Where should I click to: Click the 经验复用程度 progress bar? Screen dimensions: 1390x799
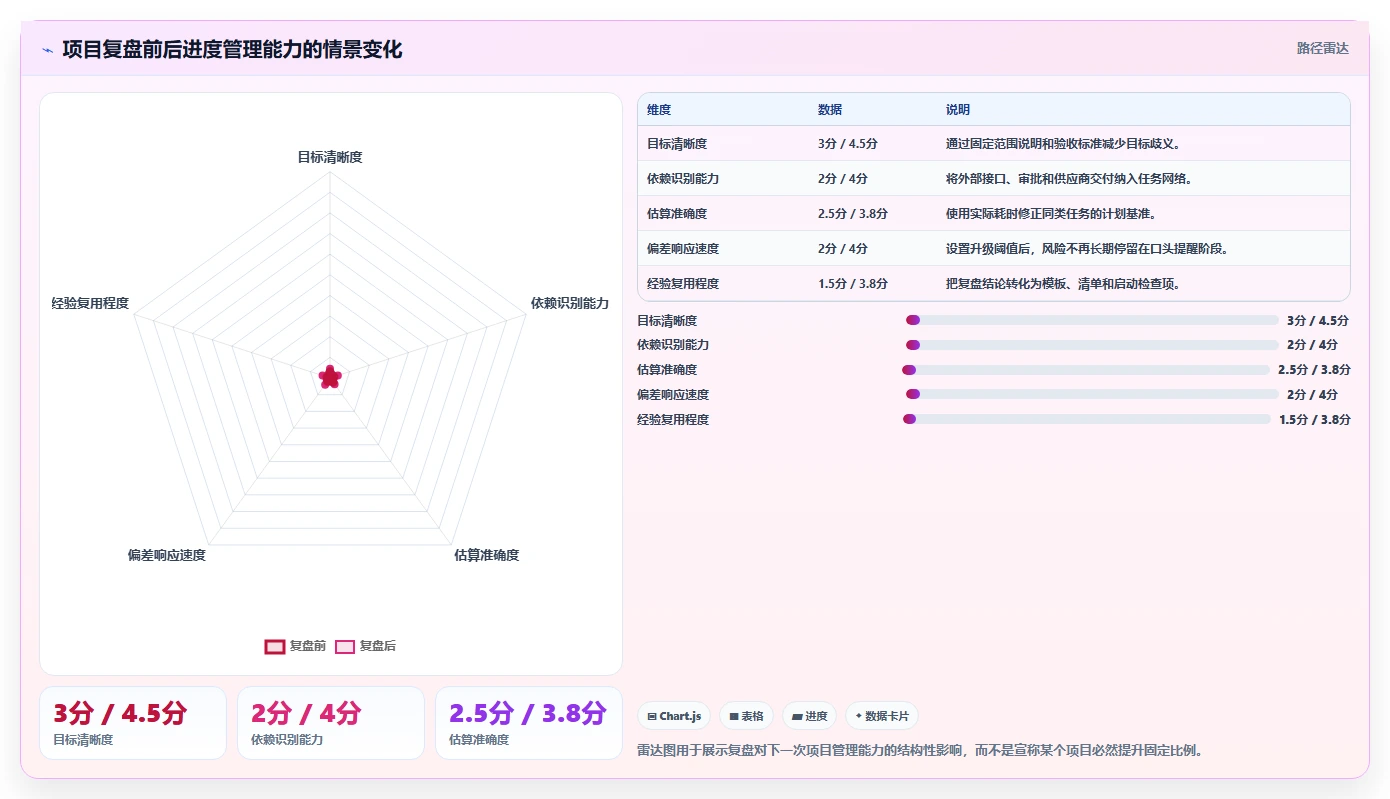coord(1087,419)
